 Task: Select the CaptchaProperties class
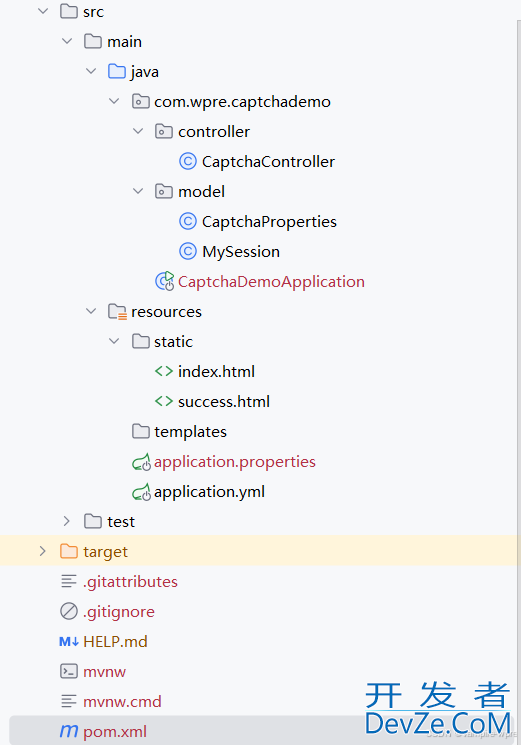[x=269, y=221]
